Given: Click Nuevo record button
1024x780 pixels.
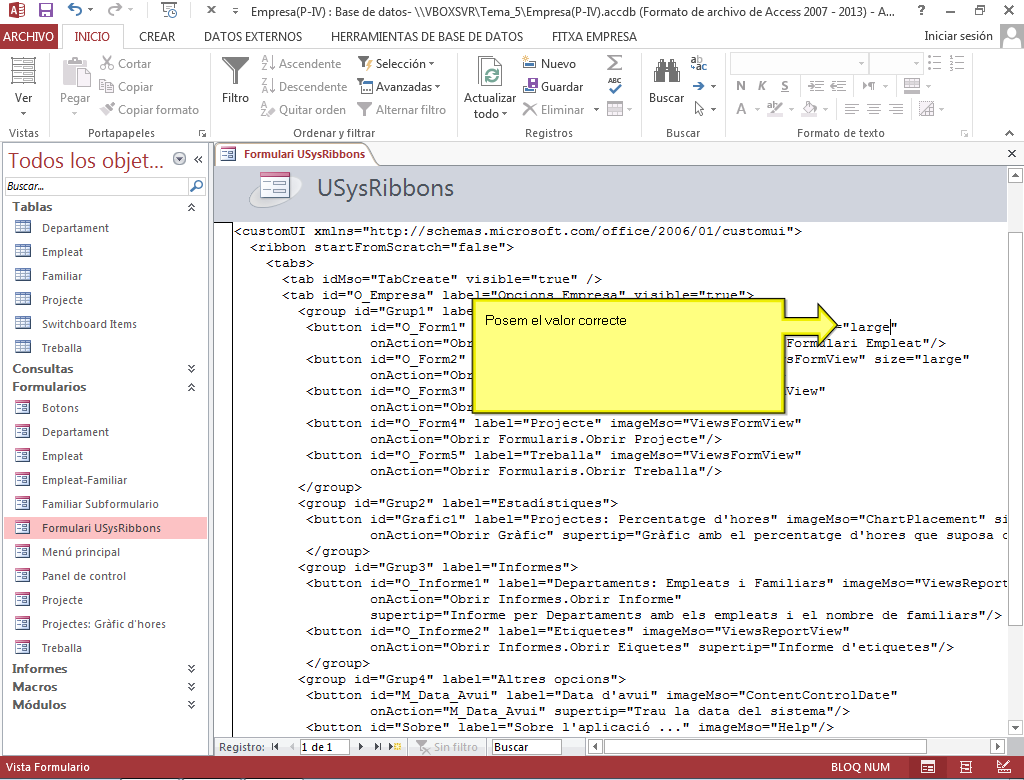Looking at the screenshot, I should 549,63.
